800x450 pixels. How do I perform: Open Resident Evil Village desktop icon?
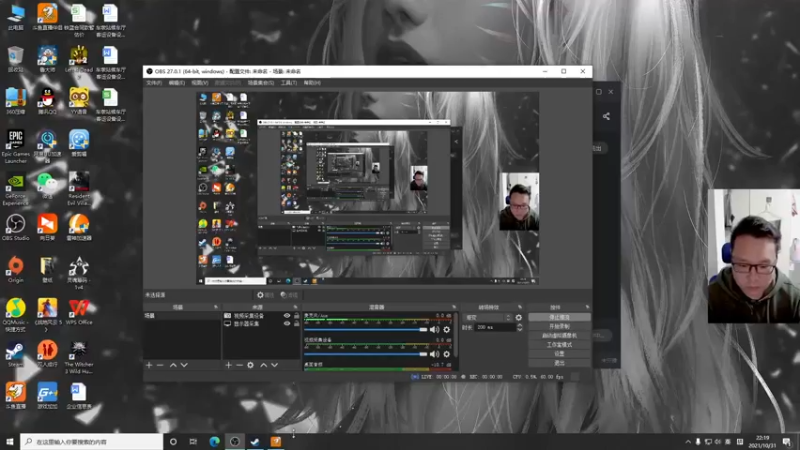pos(79,189)
